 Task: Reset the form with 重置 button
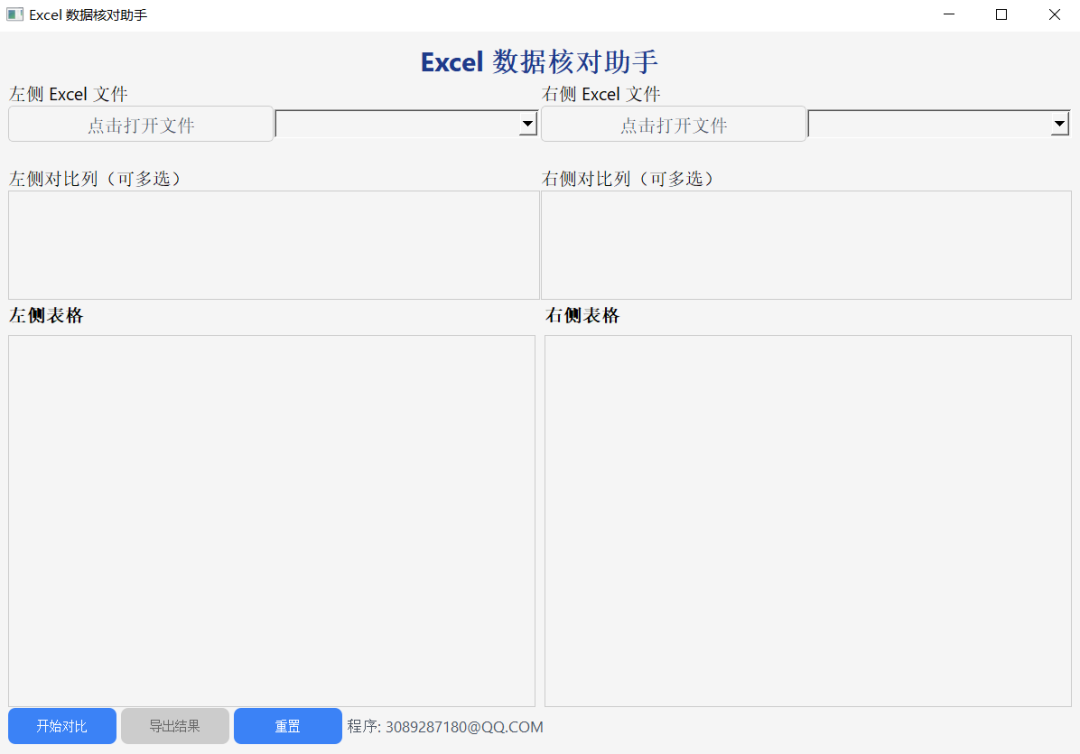pyautogui.click(x=288, y=726)
